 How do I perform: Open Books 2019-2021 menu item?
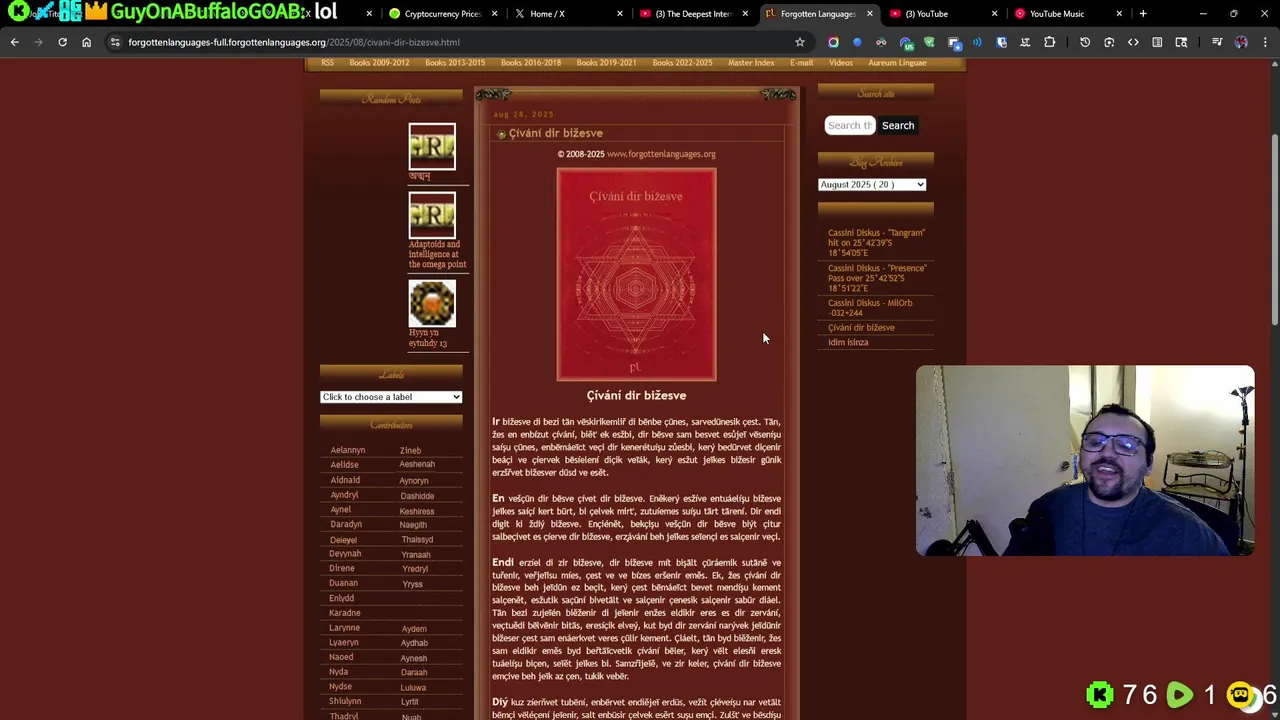coord(607,62)
